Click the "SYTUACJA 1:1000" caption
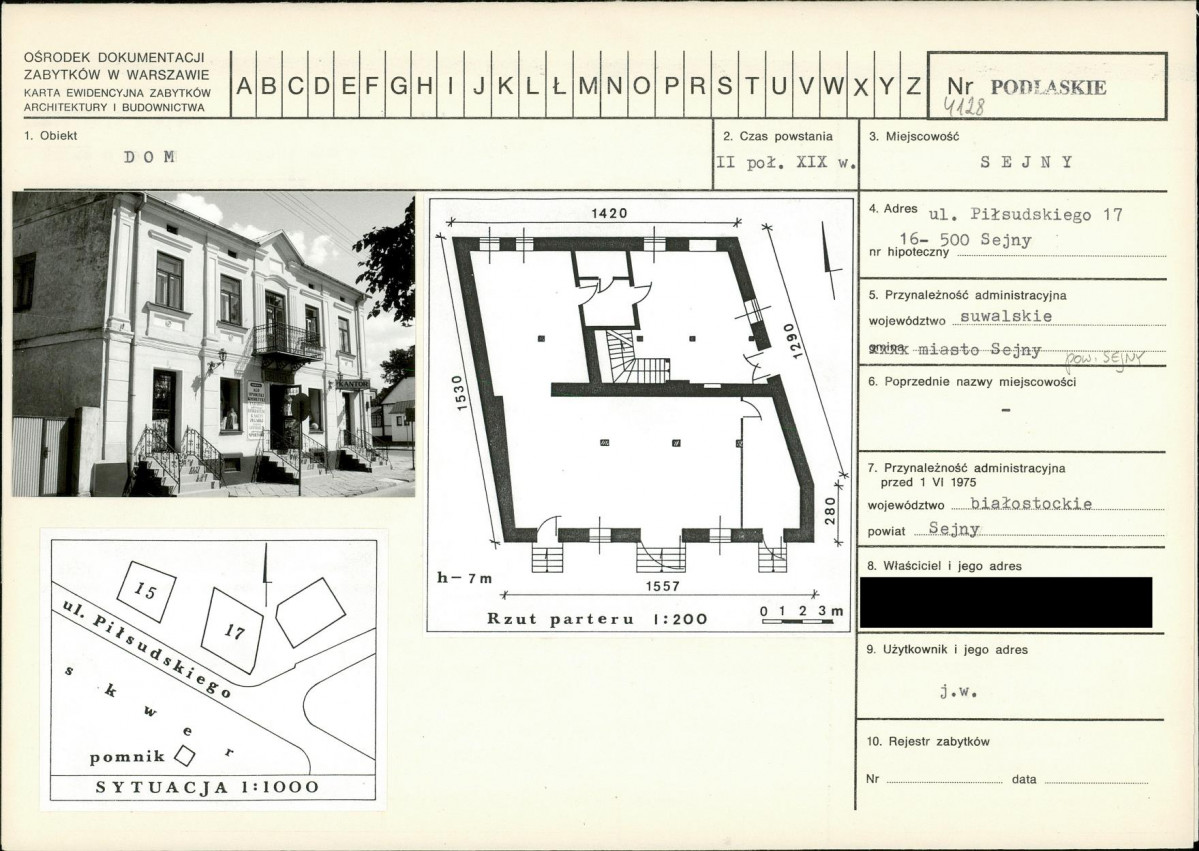The width and height of the screenshot is (1199, 851). (x=207, y=787)
